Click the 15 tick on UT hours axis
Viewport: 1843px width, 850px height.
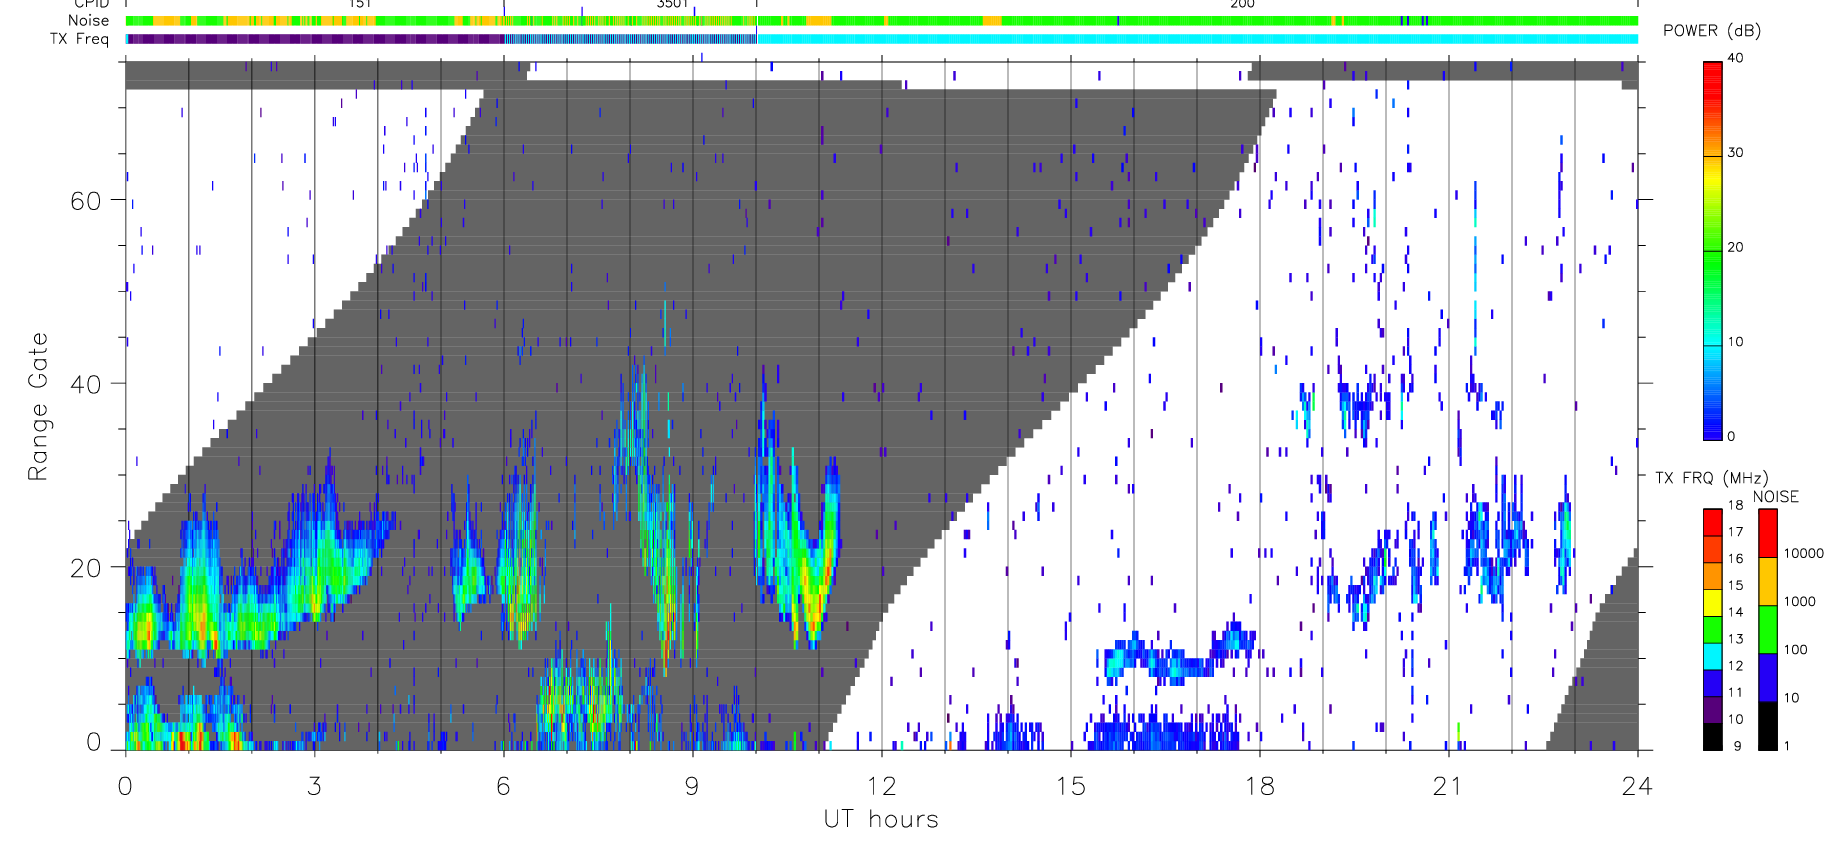[1070, 786]
